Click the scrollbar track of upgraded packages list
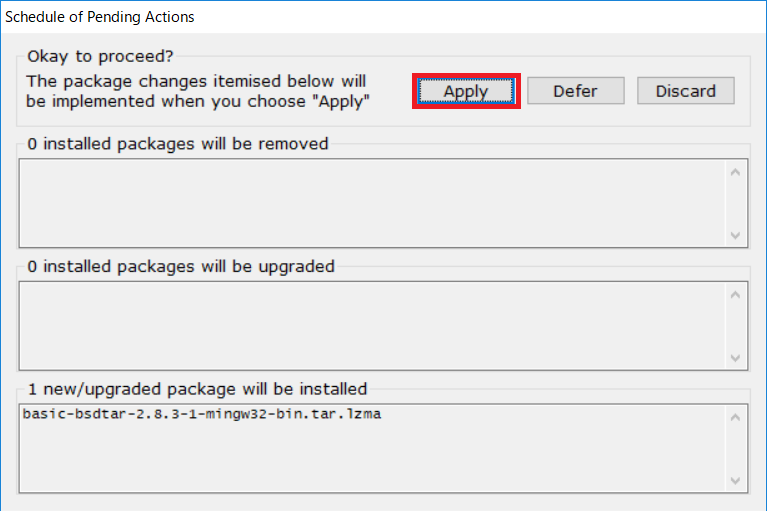 coord(736,325)
